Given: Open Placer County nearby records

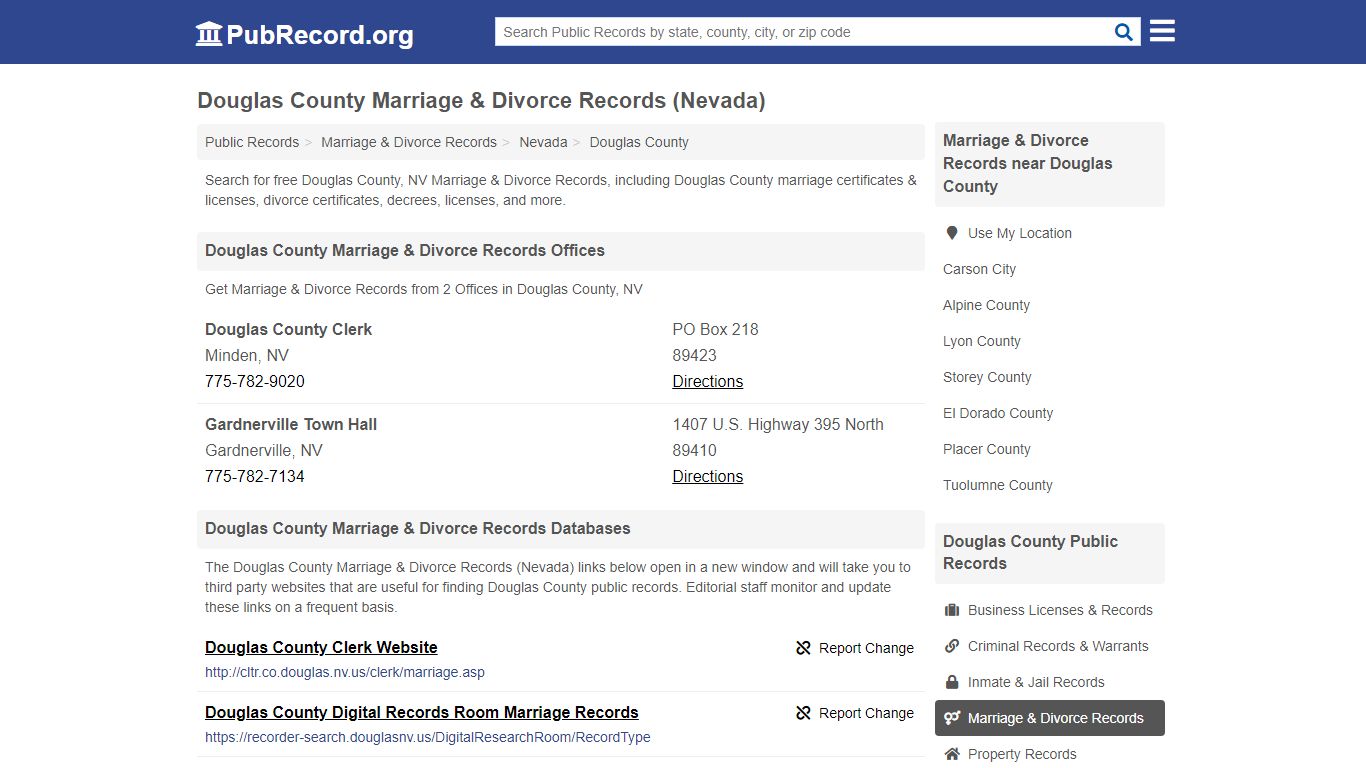Looking at the screenshot, I should tap(987, 449).
